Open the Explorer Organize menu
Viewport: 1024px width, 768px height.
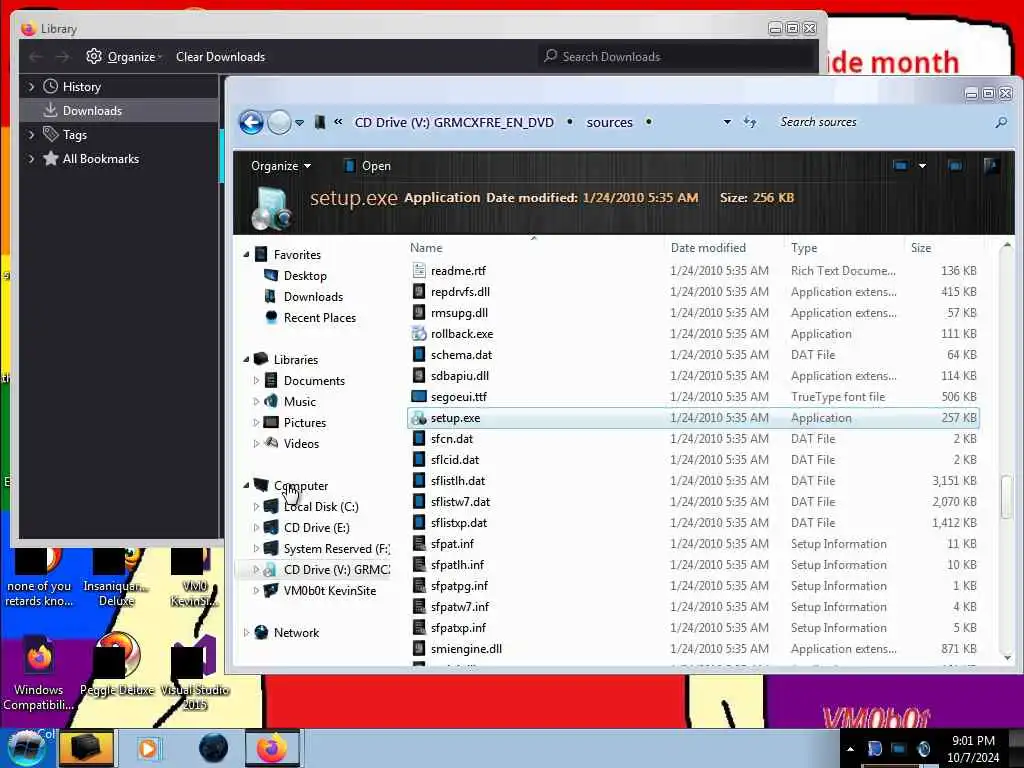coord(281,166)
